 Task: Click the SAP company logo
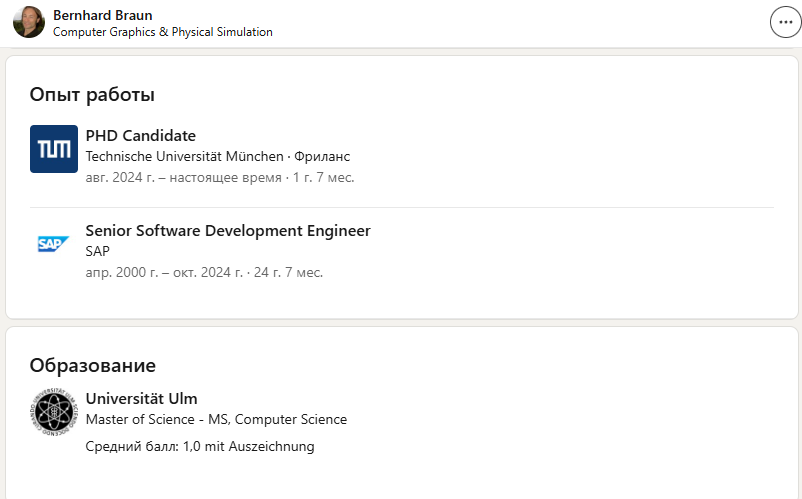click(x=54, y=243)
